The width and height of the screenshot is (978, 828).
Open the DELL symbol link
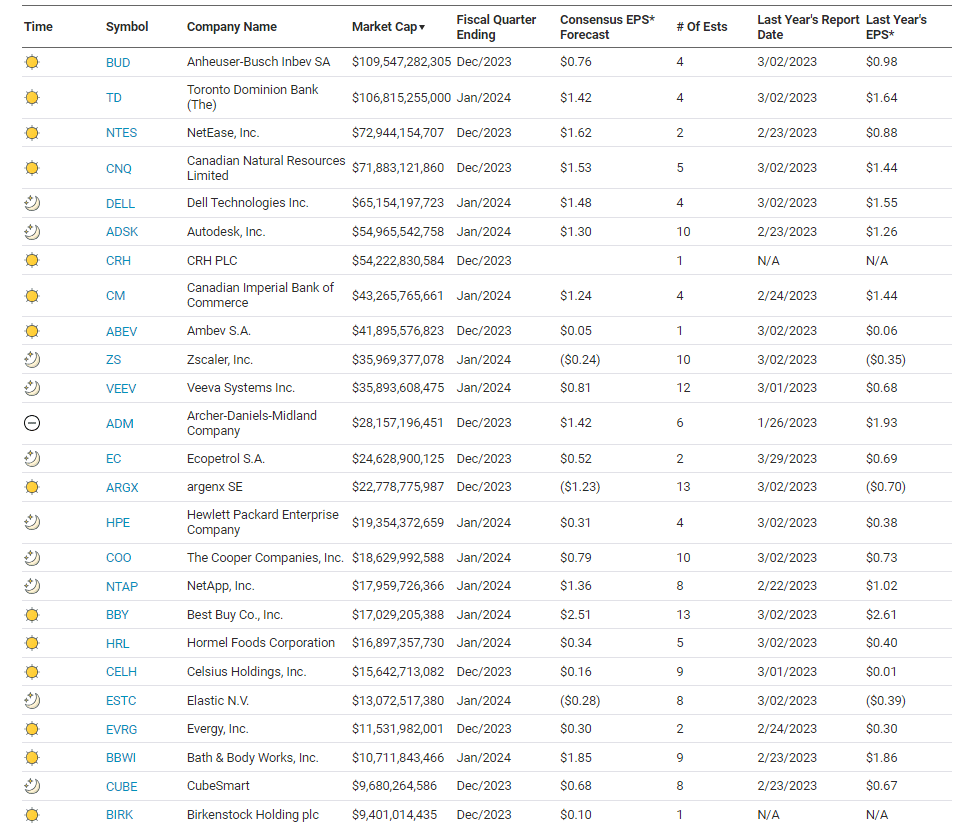click(x=120, y=203)
